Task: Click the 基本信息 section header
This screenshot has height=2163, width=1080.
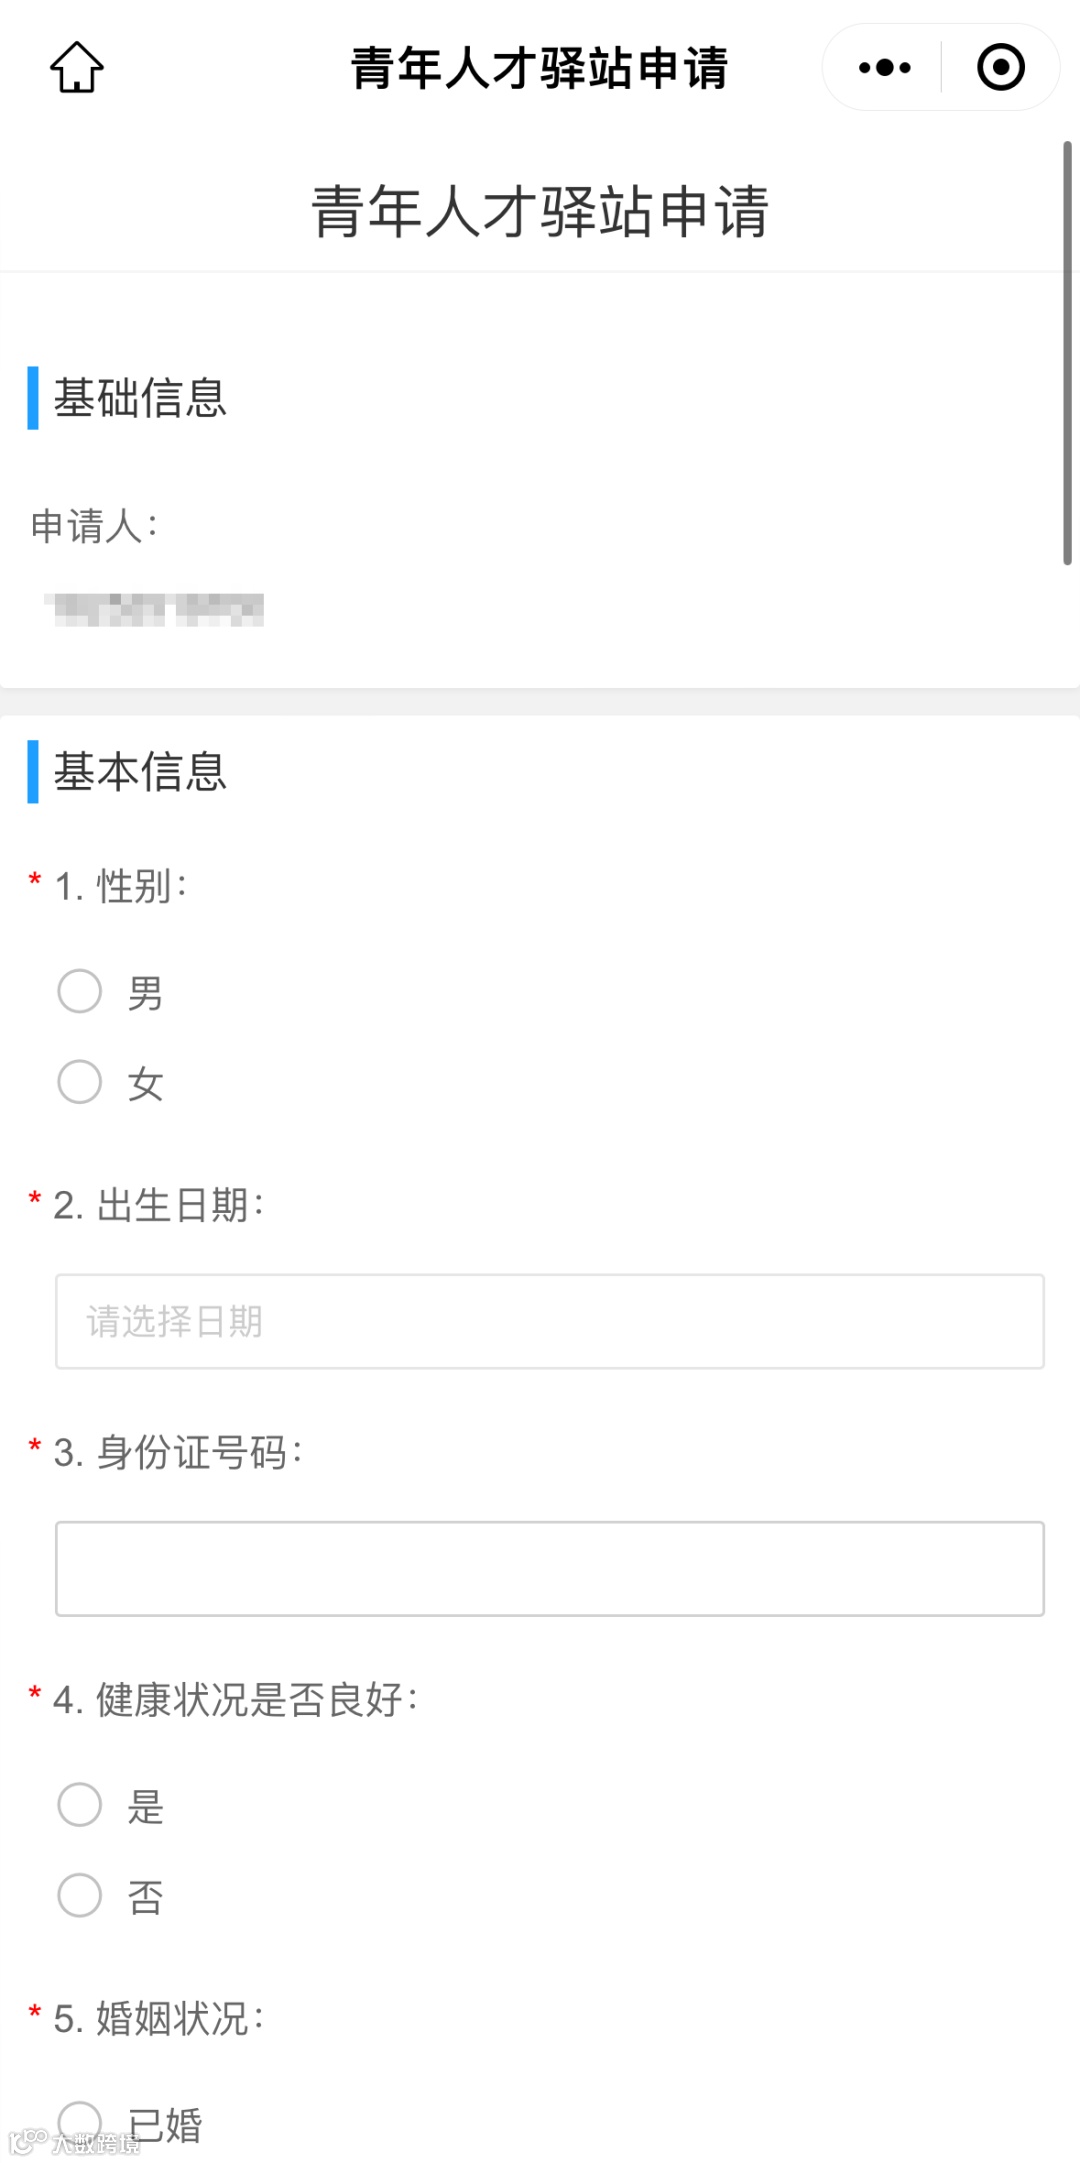Action: click(140, 772)
